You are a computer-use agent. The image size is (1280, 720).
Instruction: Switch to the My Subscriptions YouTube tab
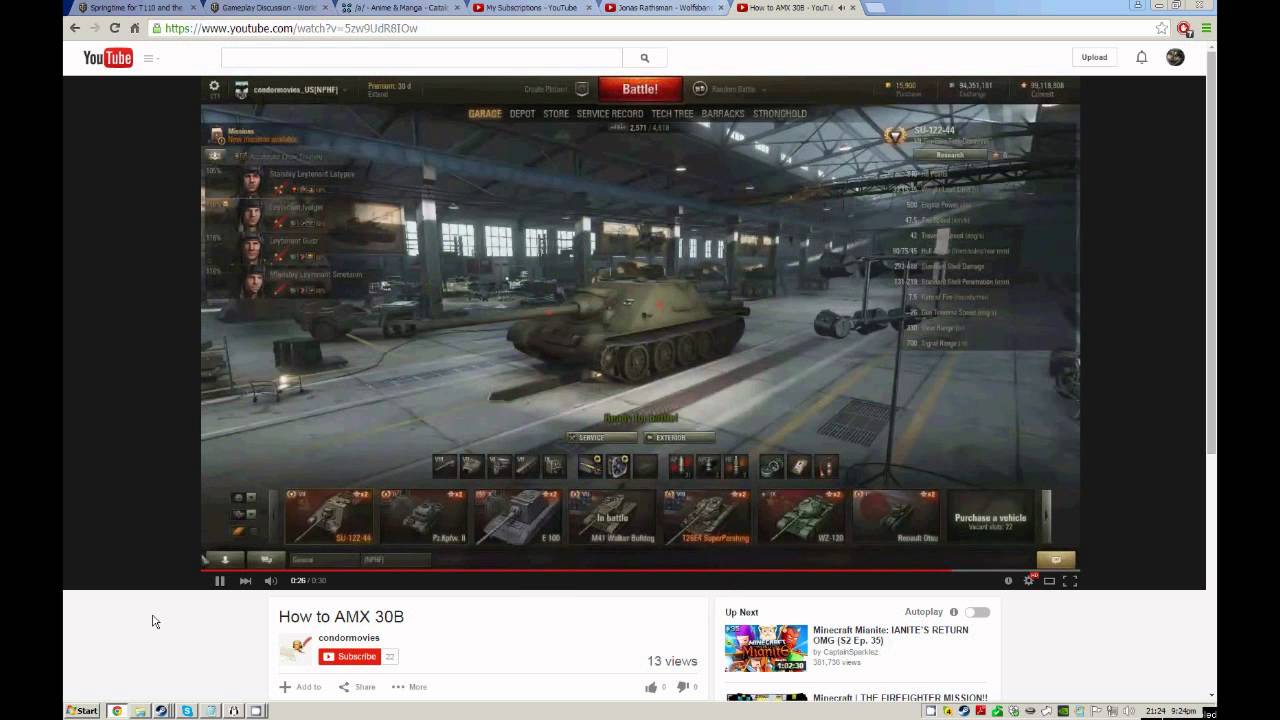coord(531,7)
